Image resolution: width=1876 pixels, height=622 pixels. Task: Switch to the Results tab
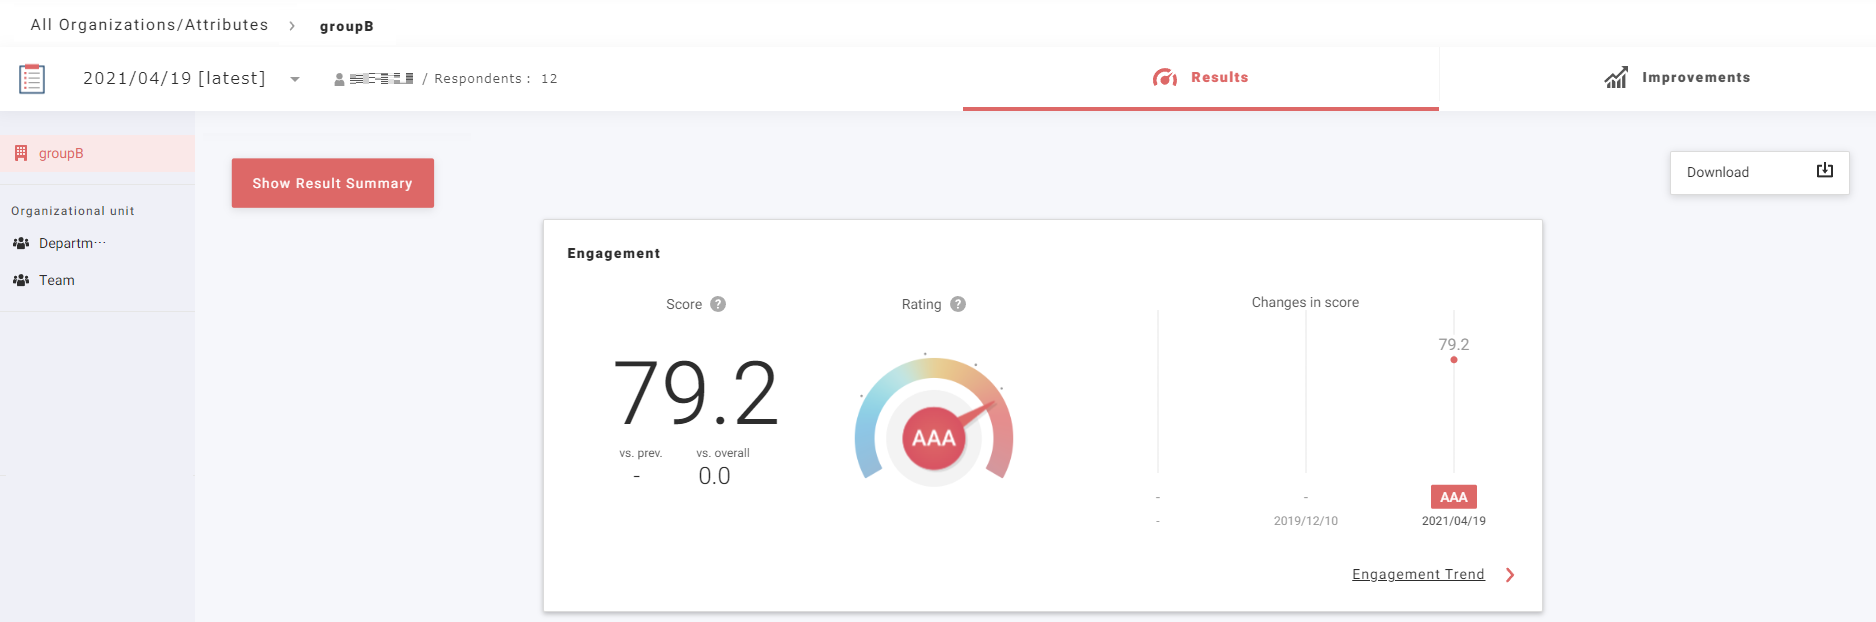pos(1200,78)
